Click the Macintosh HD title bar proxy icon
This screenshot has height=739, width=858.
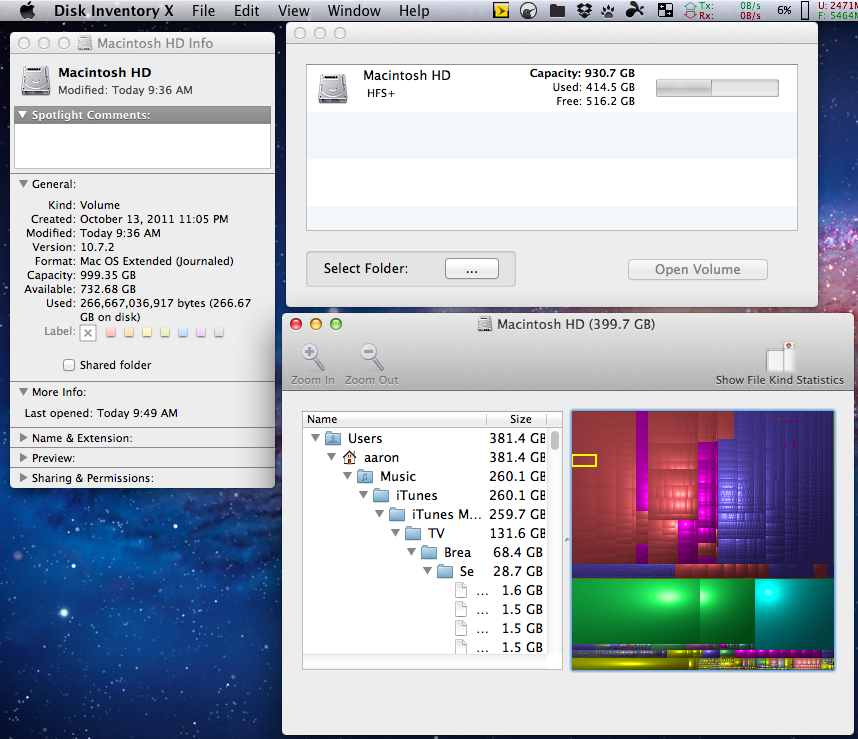pos(484,324)
